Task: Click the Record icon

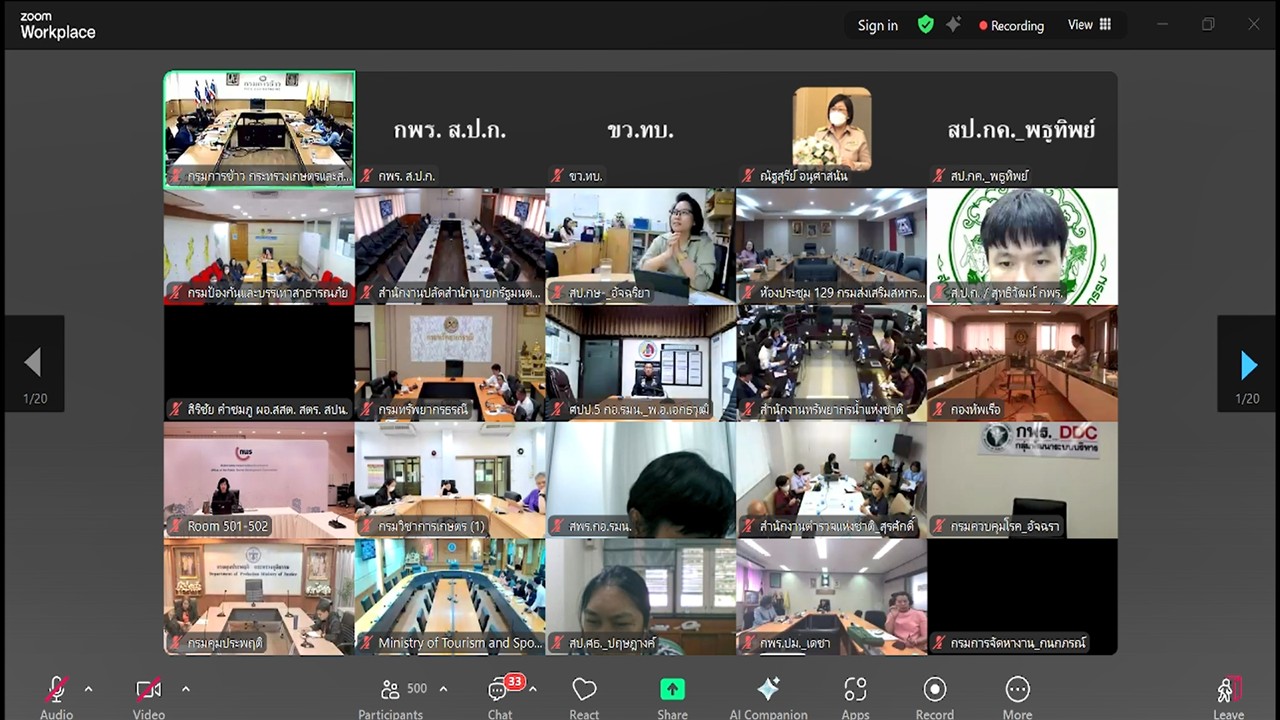Action: (934, 690)
